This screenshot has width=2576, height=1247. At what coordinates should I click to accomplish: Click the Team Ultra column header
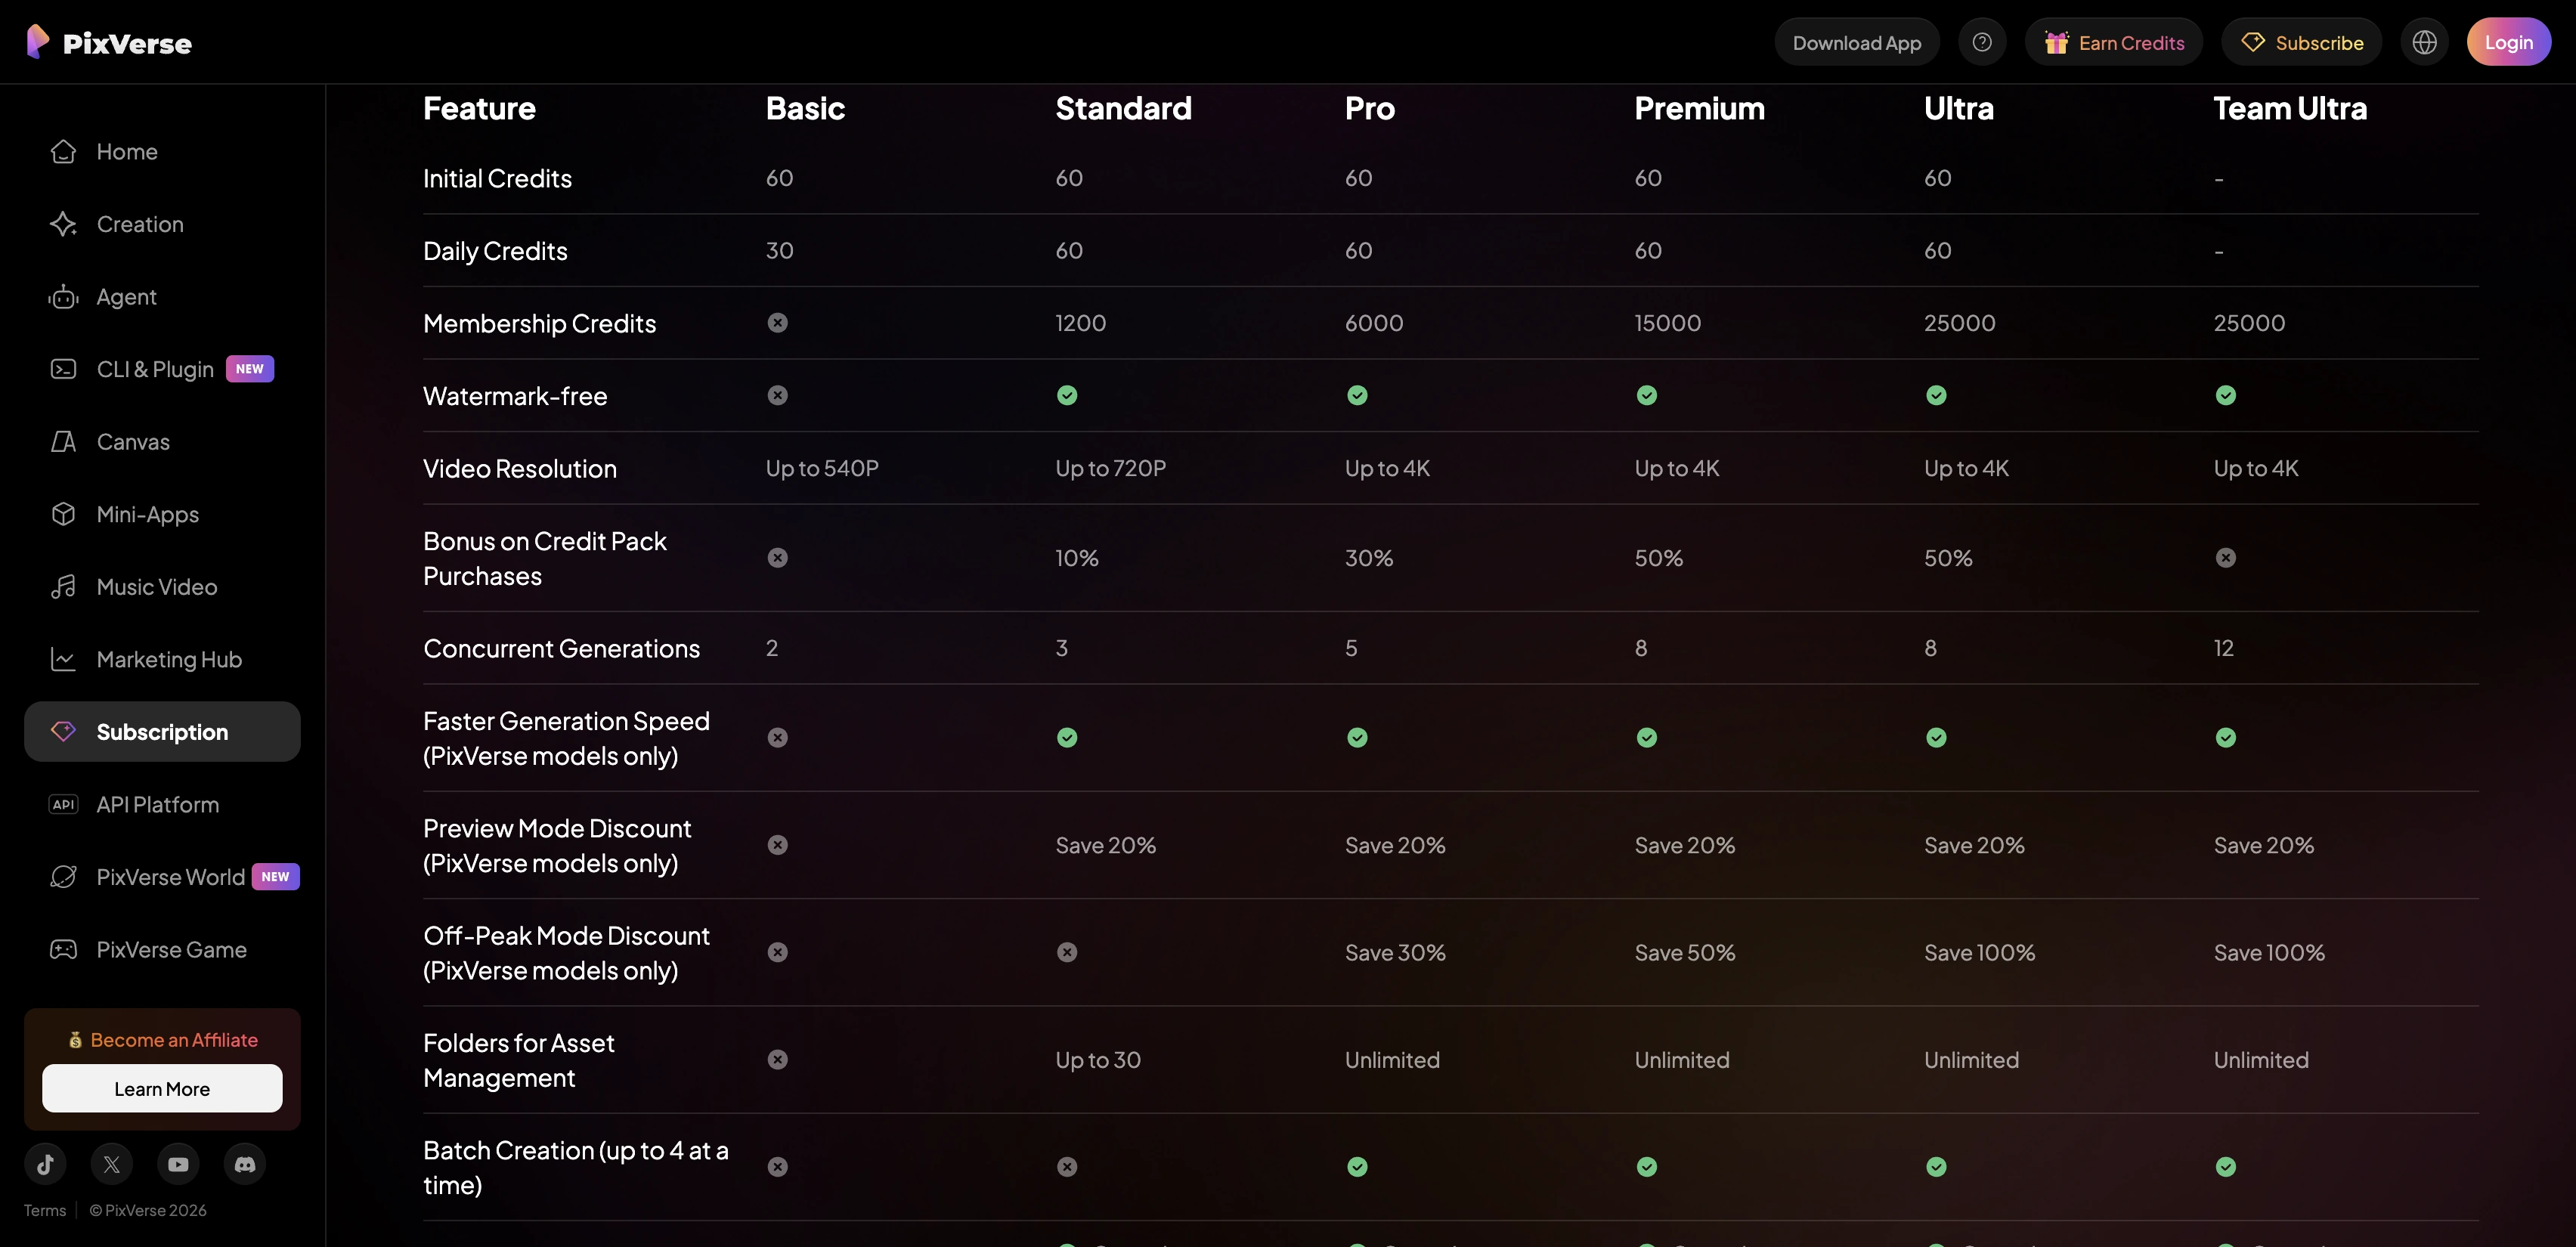(x=2290, y=108)
